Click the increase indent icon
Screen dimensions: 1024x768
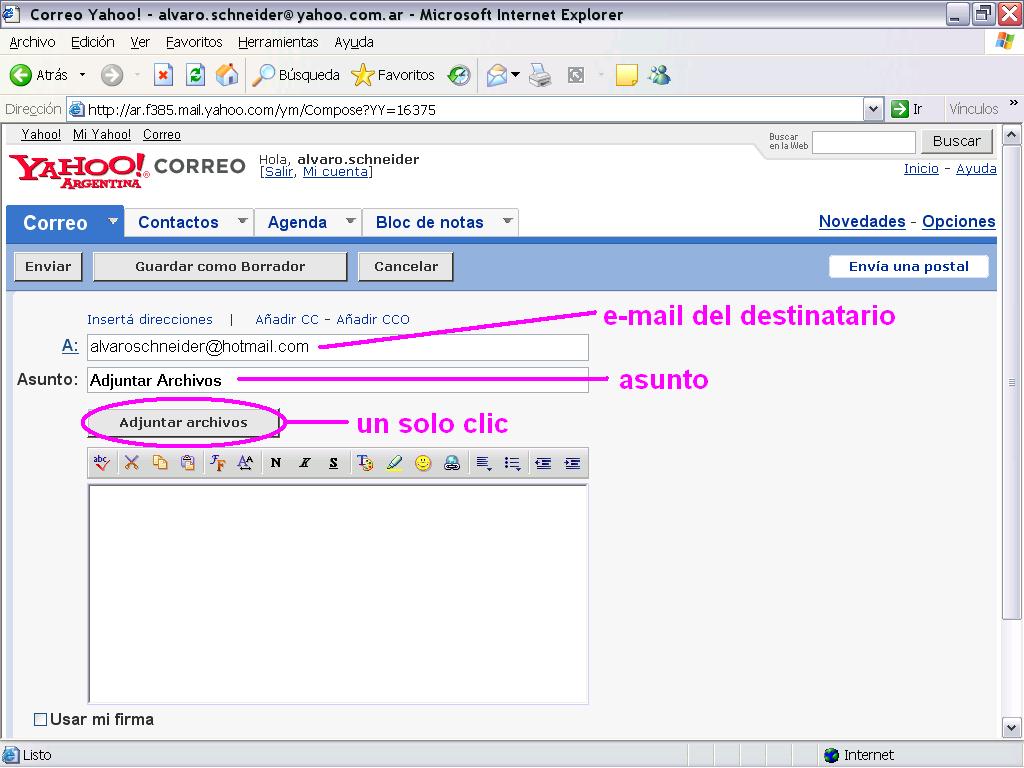pos(572,463)
